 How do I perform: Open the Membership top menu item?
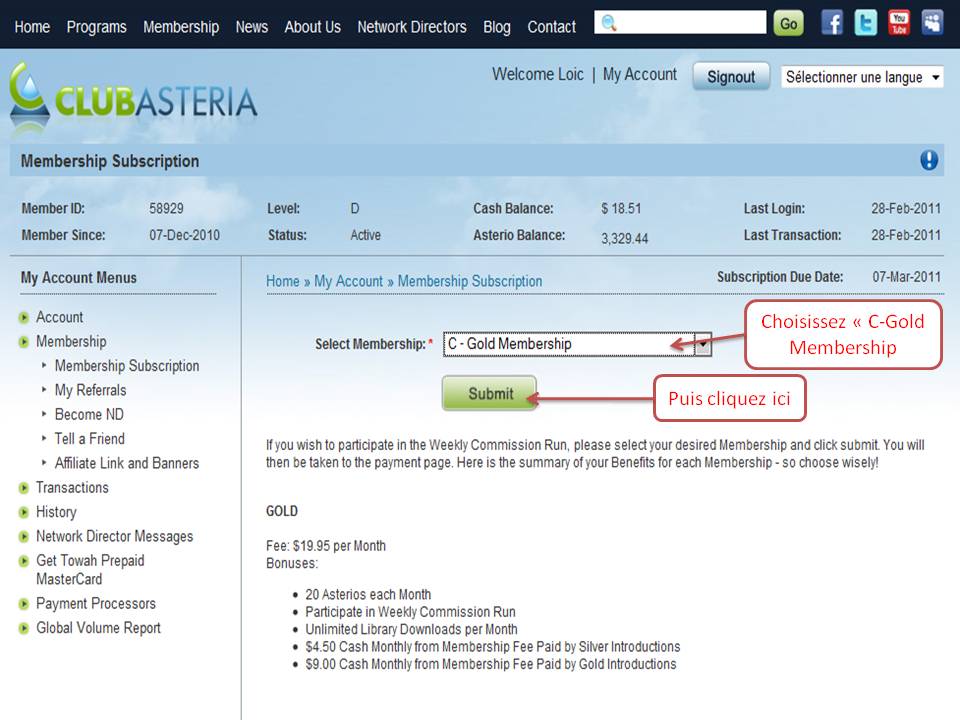point(181,27)
